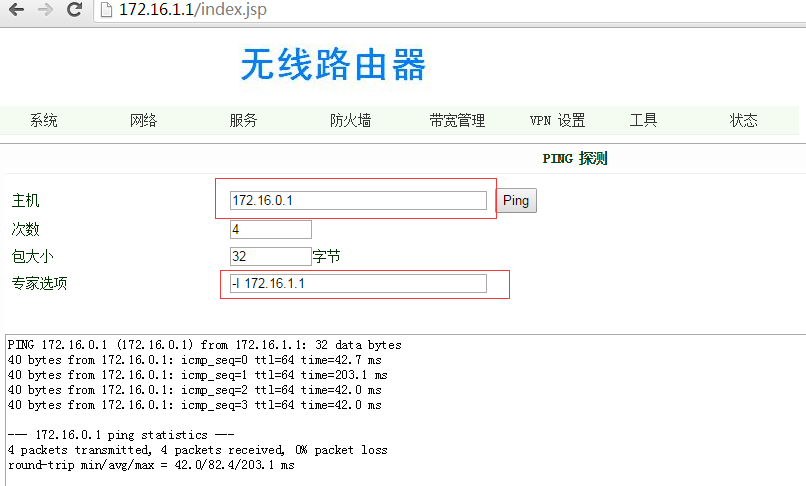
Task: Open the 网络 menu
Action: [x=144, y=121]
